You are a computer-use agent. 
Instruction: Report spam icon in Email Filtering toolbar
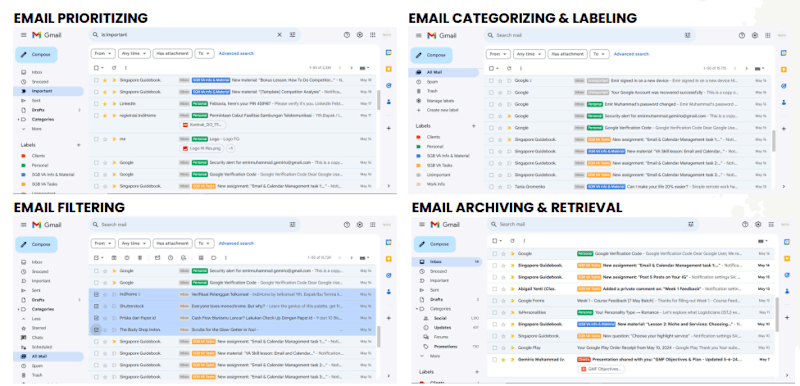tap(127, 258)
